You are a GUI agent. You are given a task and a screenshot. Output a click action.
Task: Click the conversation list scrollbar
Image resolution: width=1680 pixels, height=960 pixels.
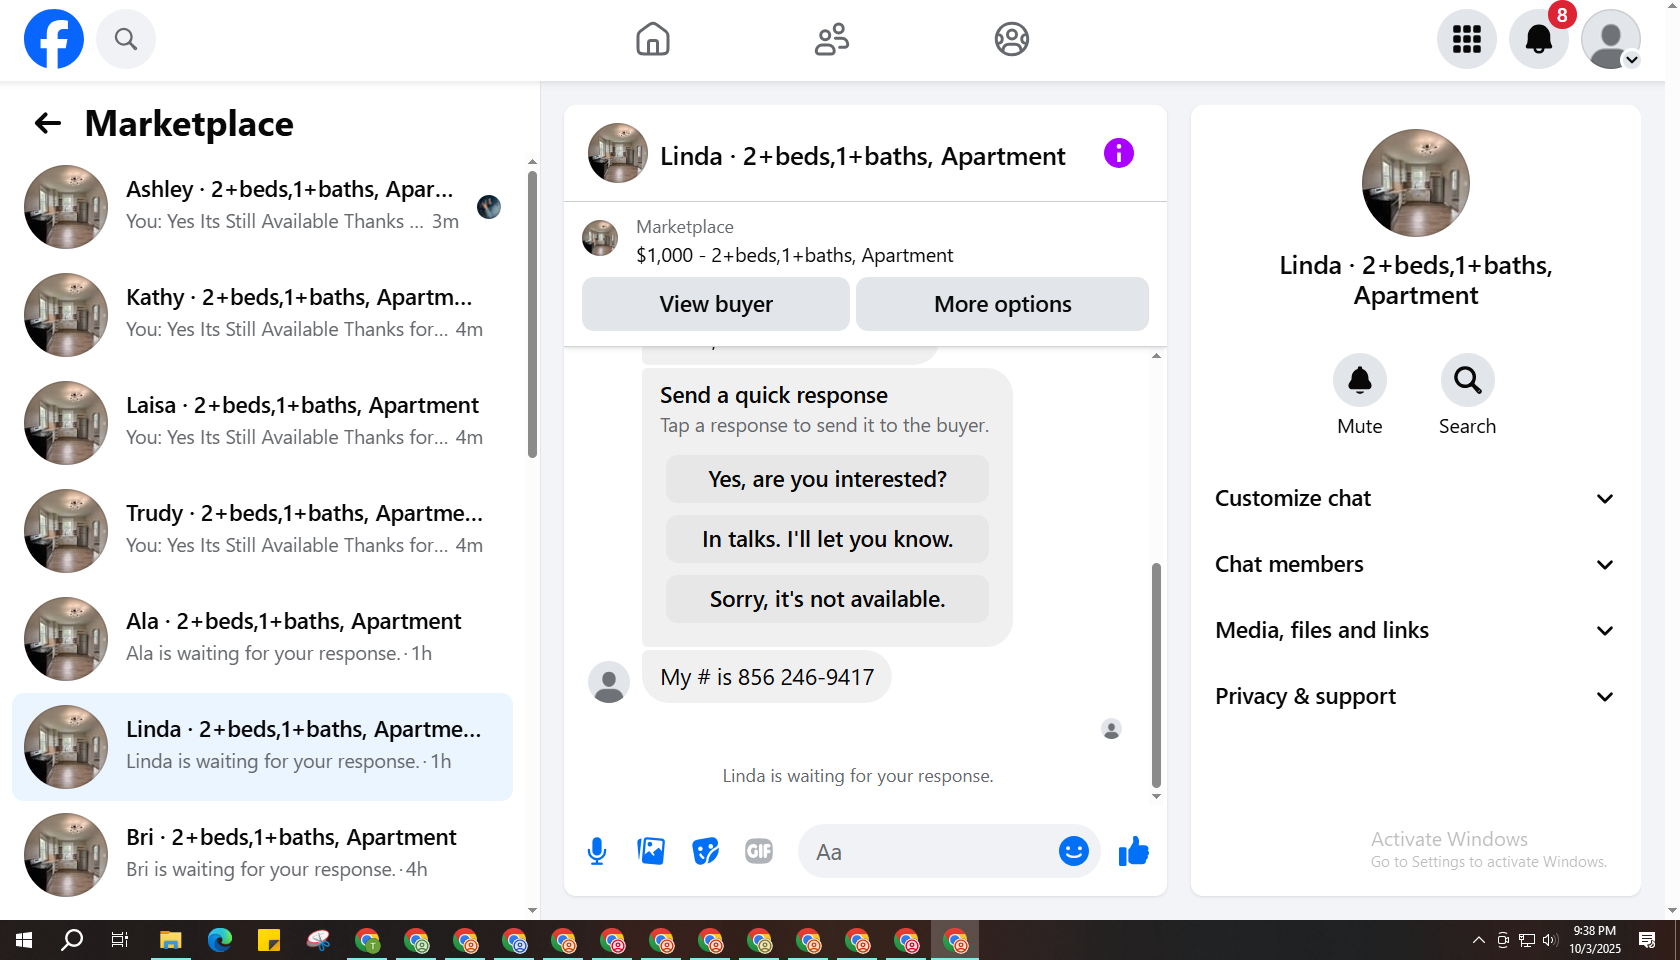click(532, 314)
